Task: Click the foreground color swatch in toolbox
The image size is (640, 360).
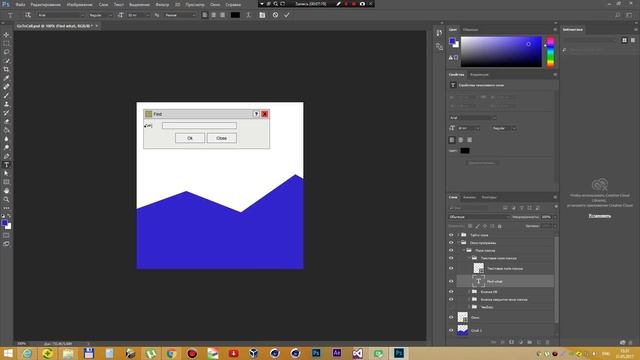Action: [4, 223]
